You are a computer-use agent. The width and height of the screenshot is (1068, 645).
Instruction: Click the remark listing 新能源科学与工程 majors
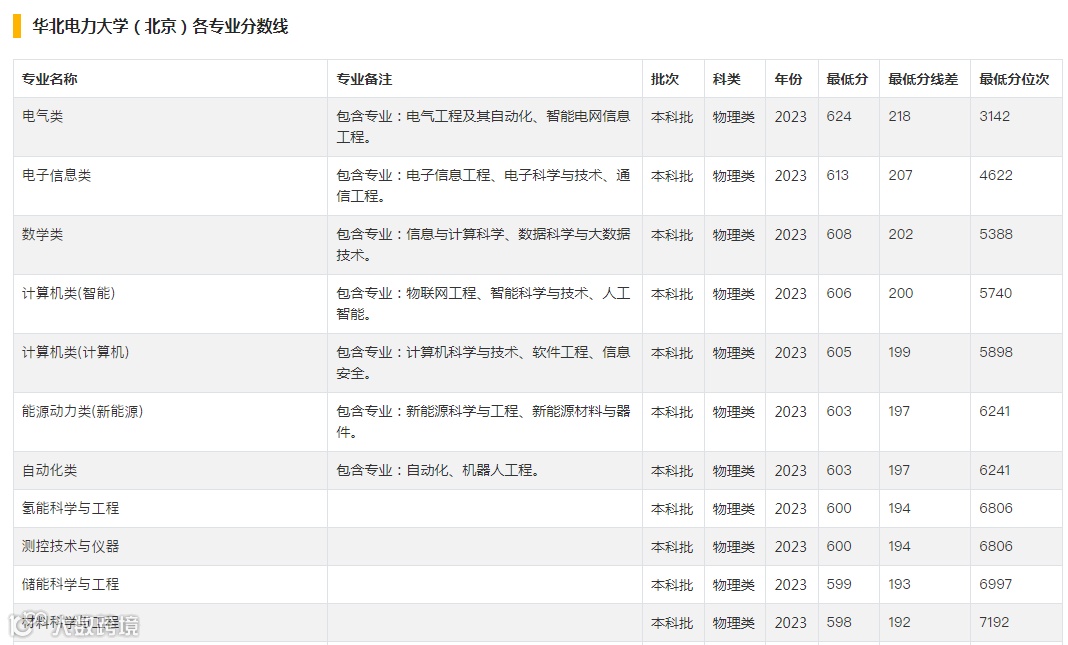pyautogui.click(x=484, y=422)
